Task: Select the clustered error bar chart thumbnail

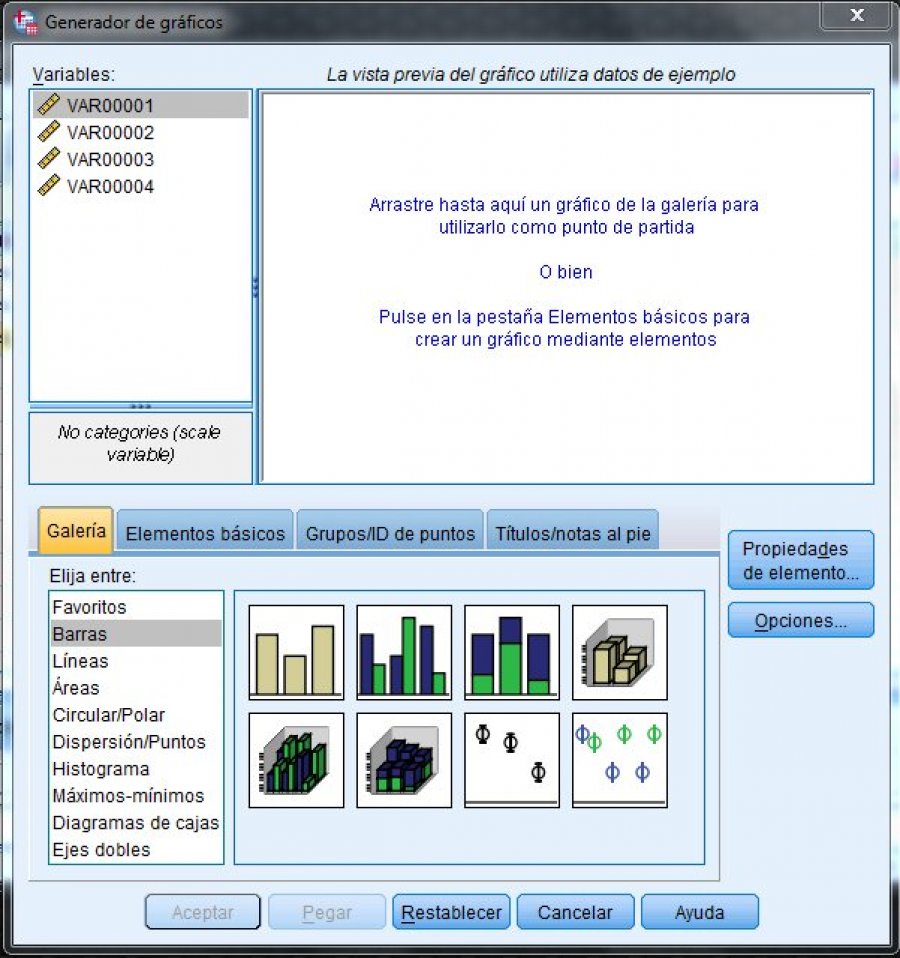Action: tap(620, 760)
